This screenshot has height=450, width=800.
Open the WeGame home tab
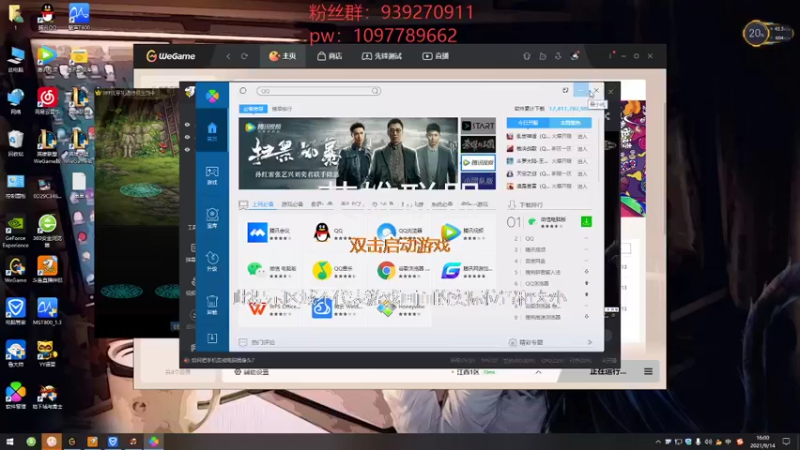pyautogui.click(x=283, y=56)
